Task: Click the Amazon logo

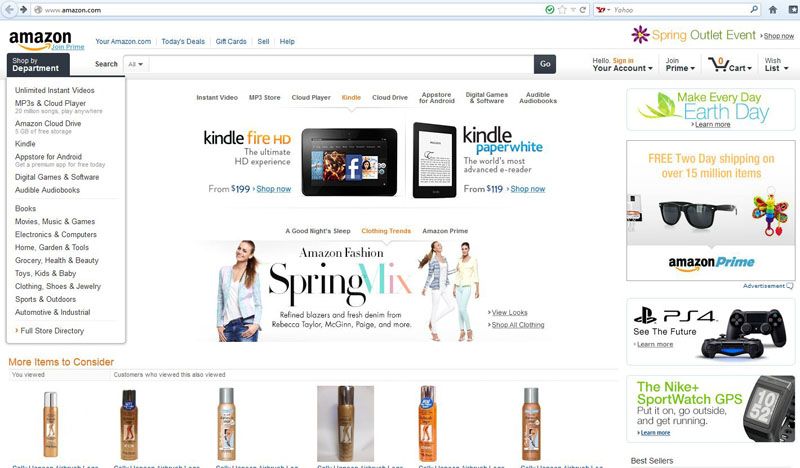Action: tap(40, 39)
